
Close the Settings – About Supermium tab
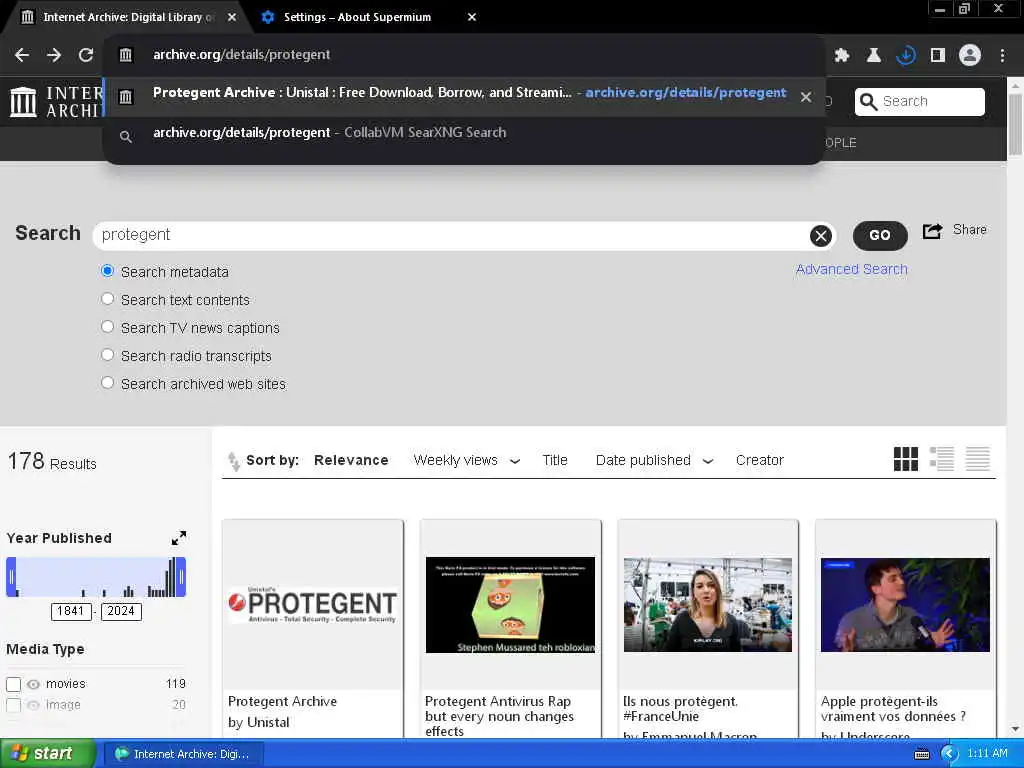[472, 17]
